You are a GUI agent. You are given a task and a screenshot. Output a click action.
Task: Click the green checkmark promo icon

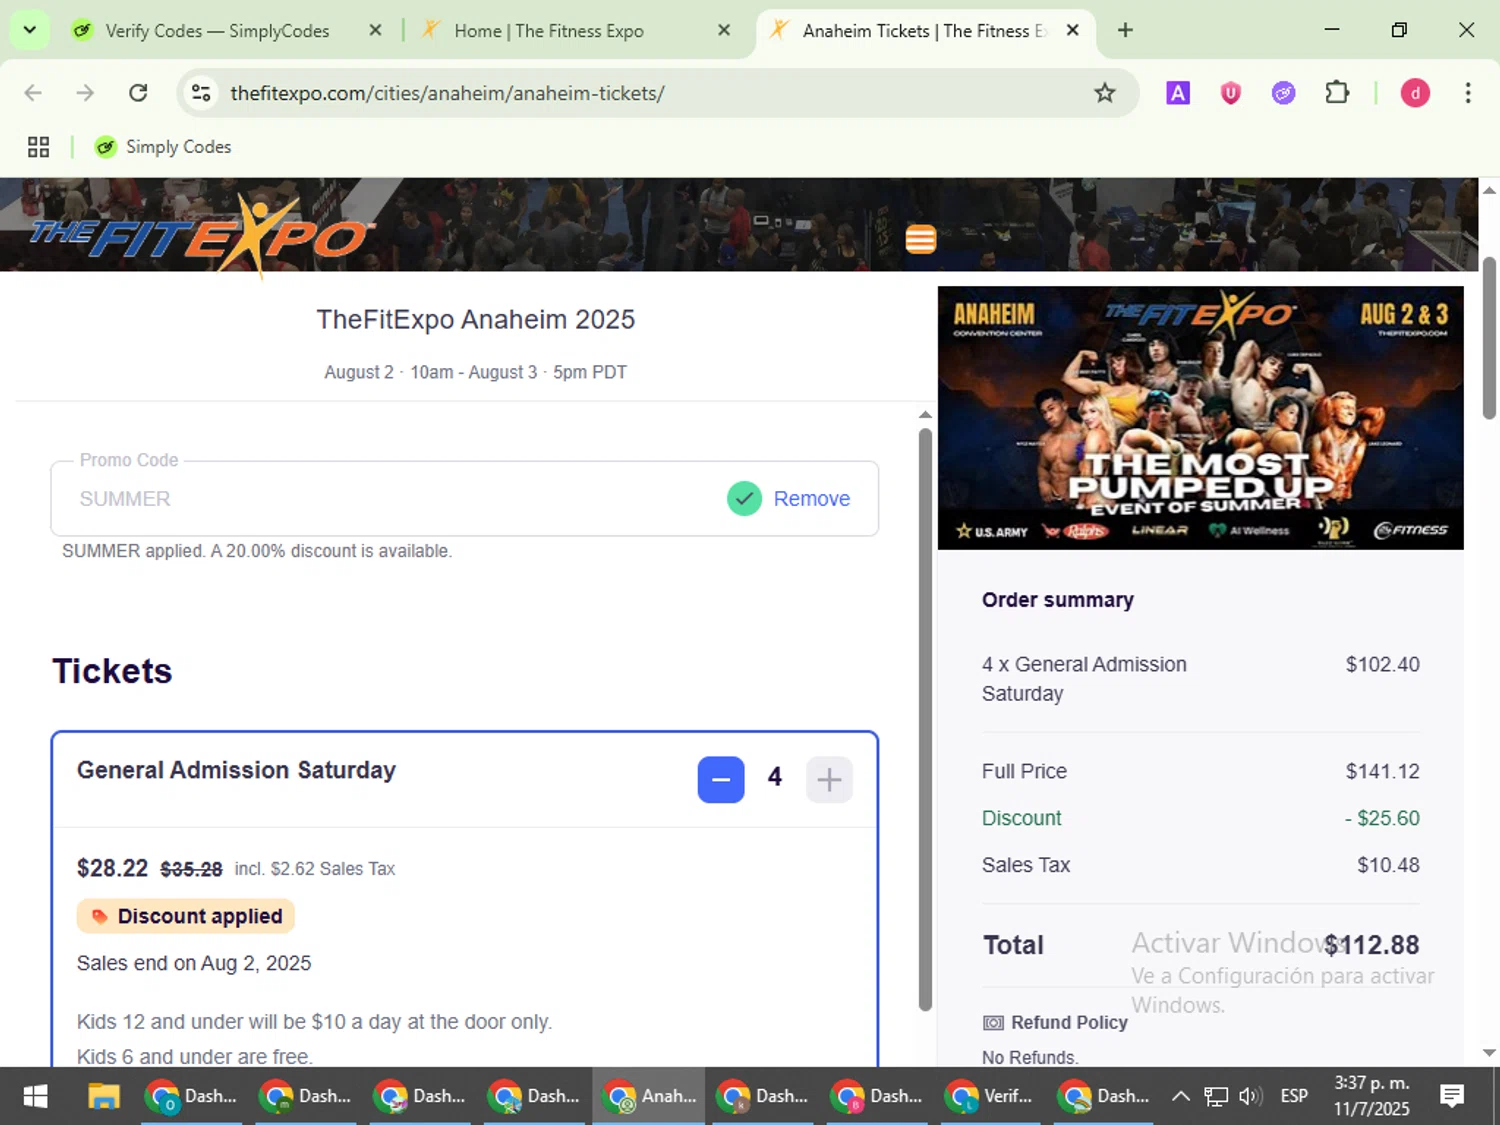tap(744, 498)
